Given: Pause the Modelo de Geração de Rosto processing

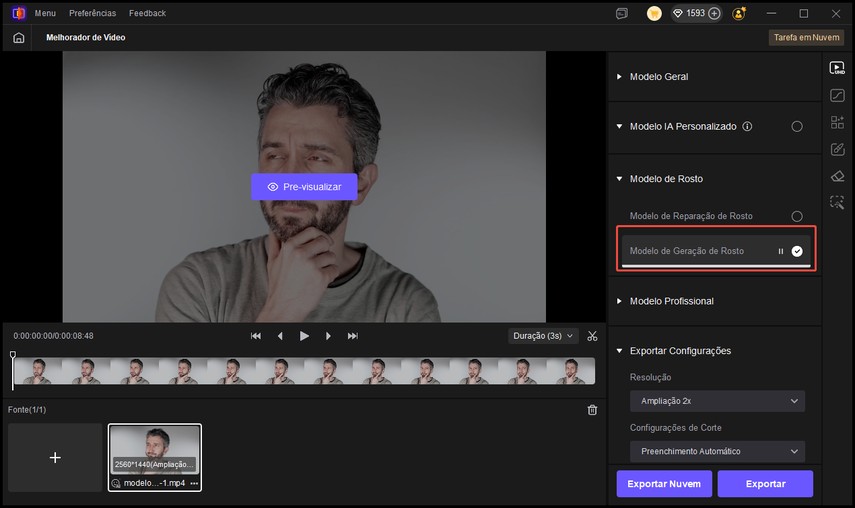Looking at the screenshot, I should point(781,251).
